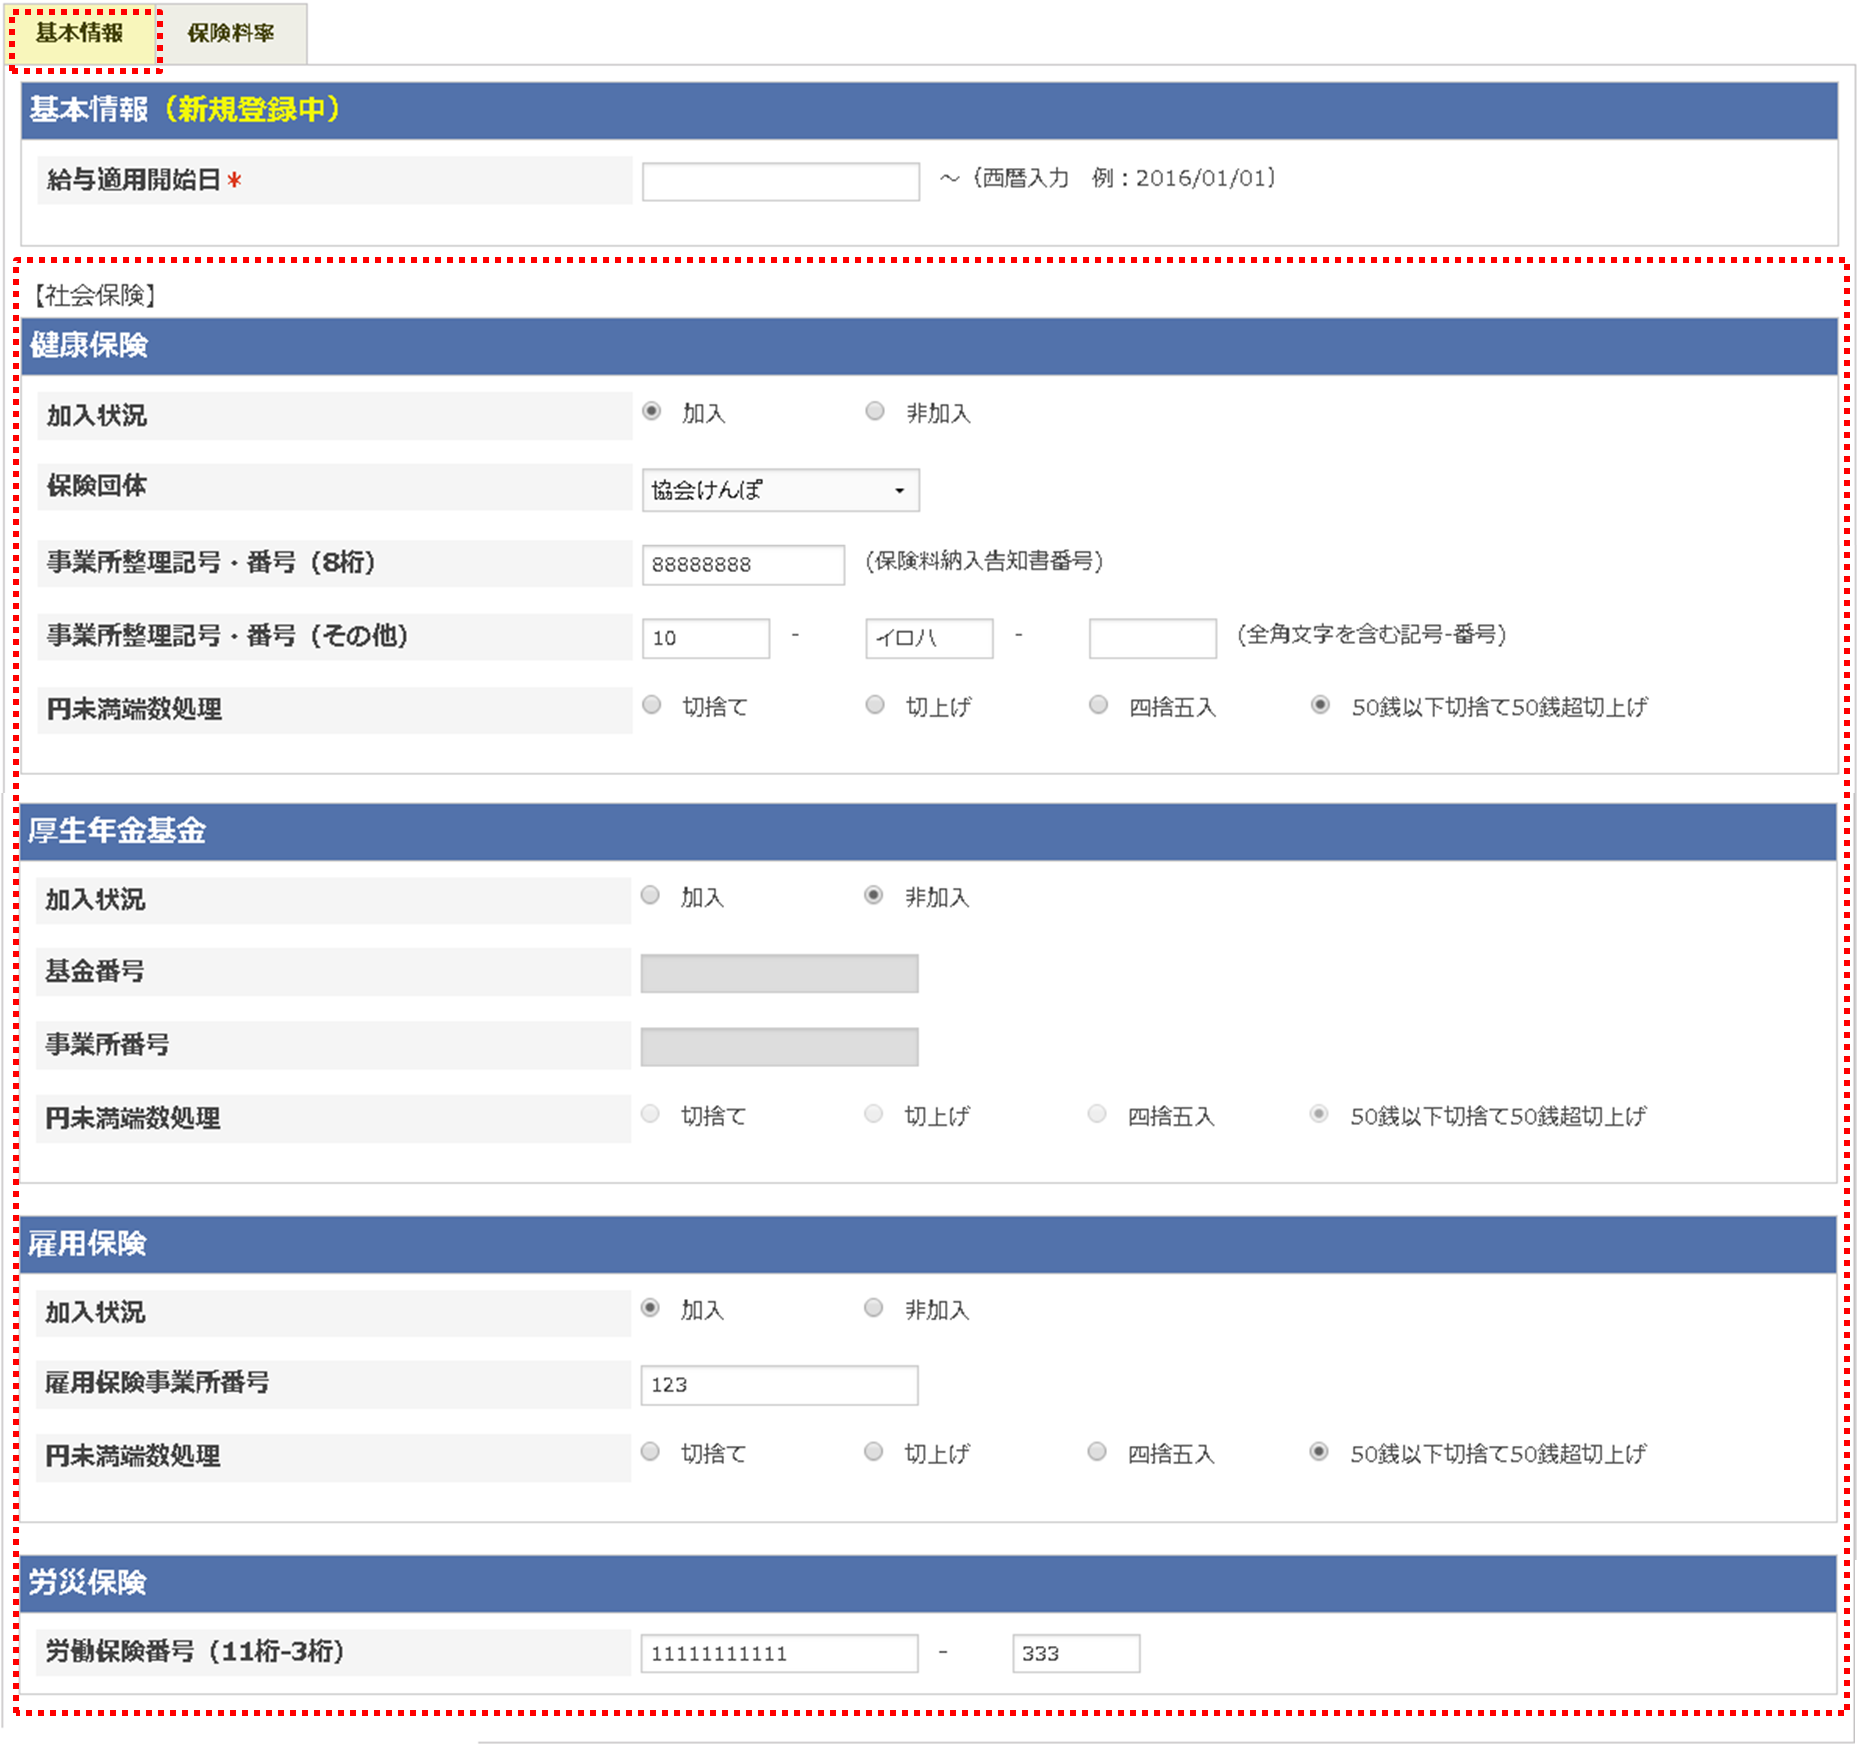Click the 事業所整理記号・番号 field containing 88888888
The image size is (1861, 1745).
[x=742, y=564]
